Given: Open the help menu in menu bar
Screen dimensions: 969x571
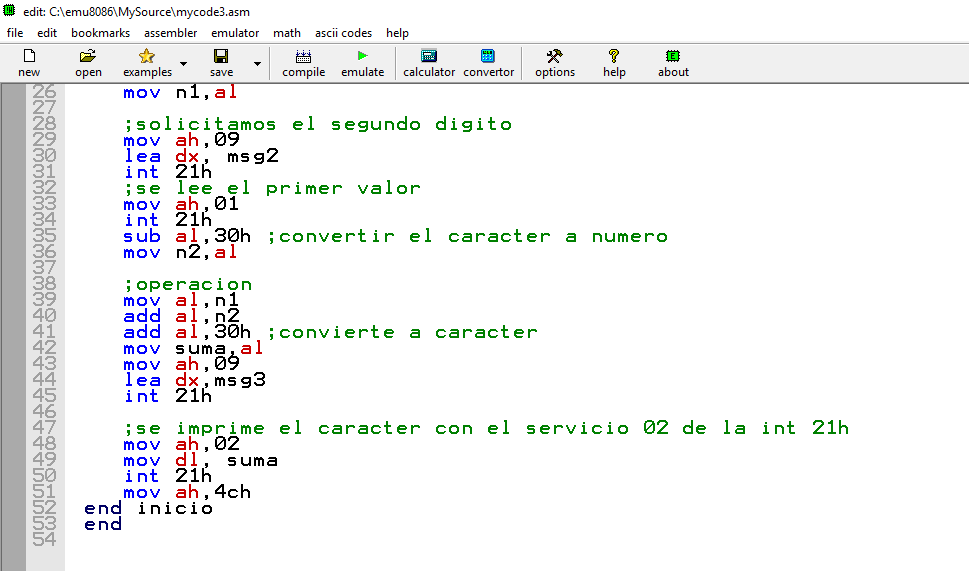Looking at the screenshot, I should tap(397, 33).
